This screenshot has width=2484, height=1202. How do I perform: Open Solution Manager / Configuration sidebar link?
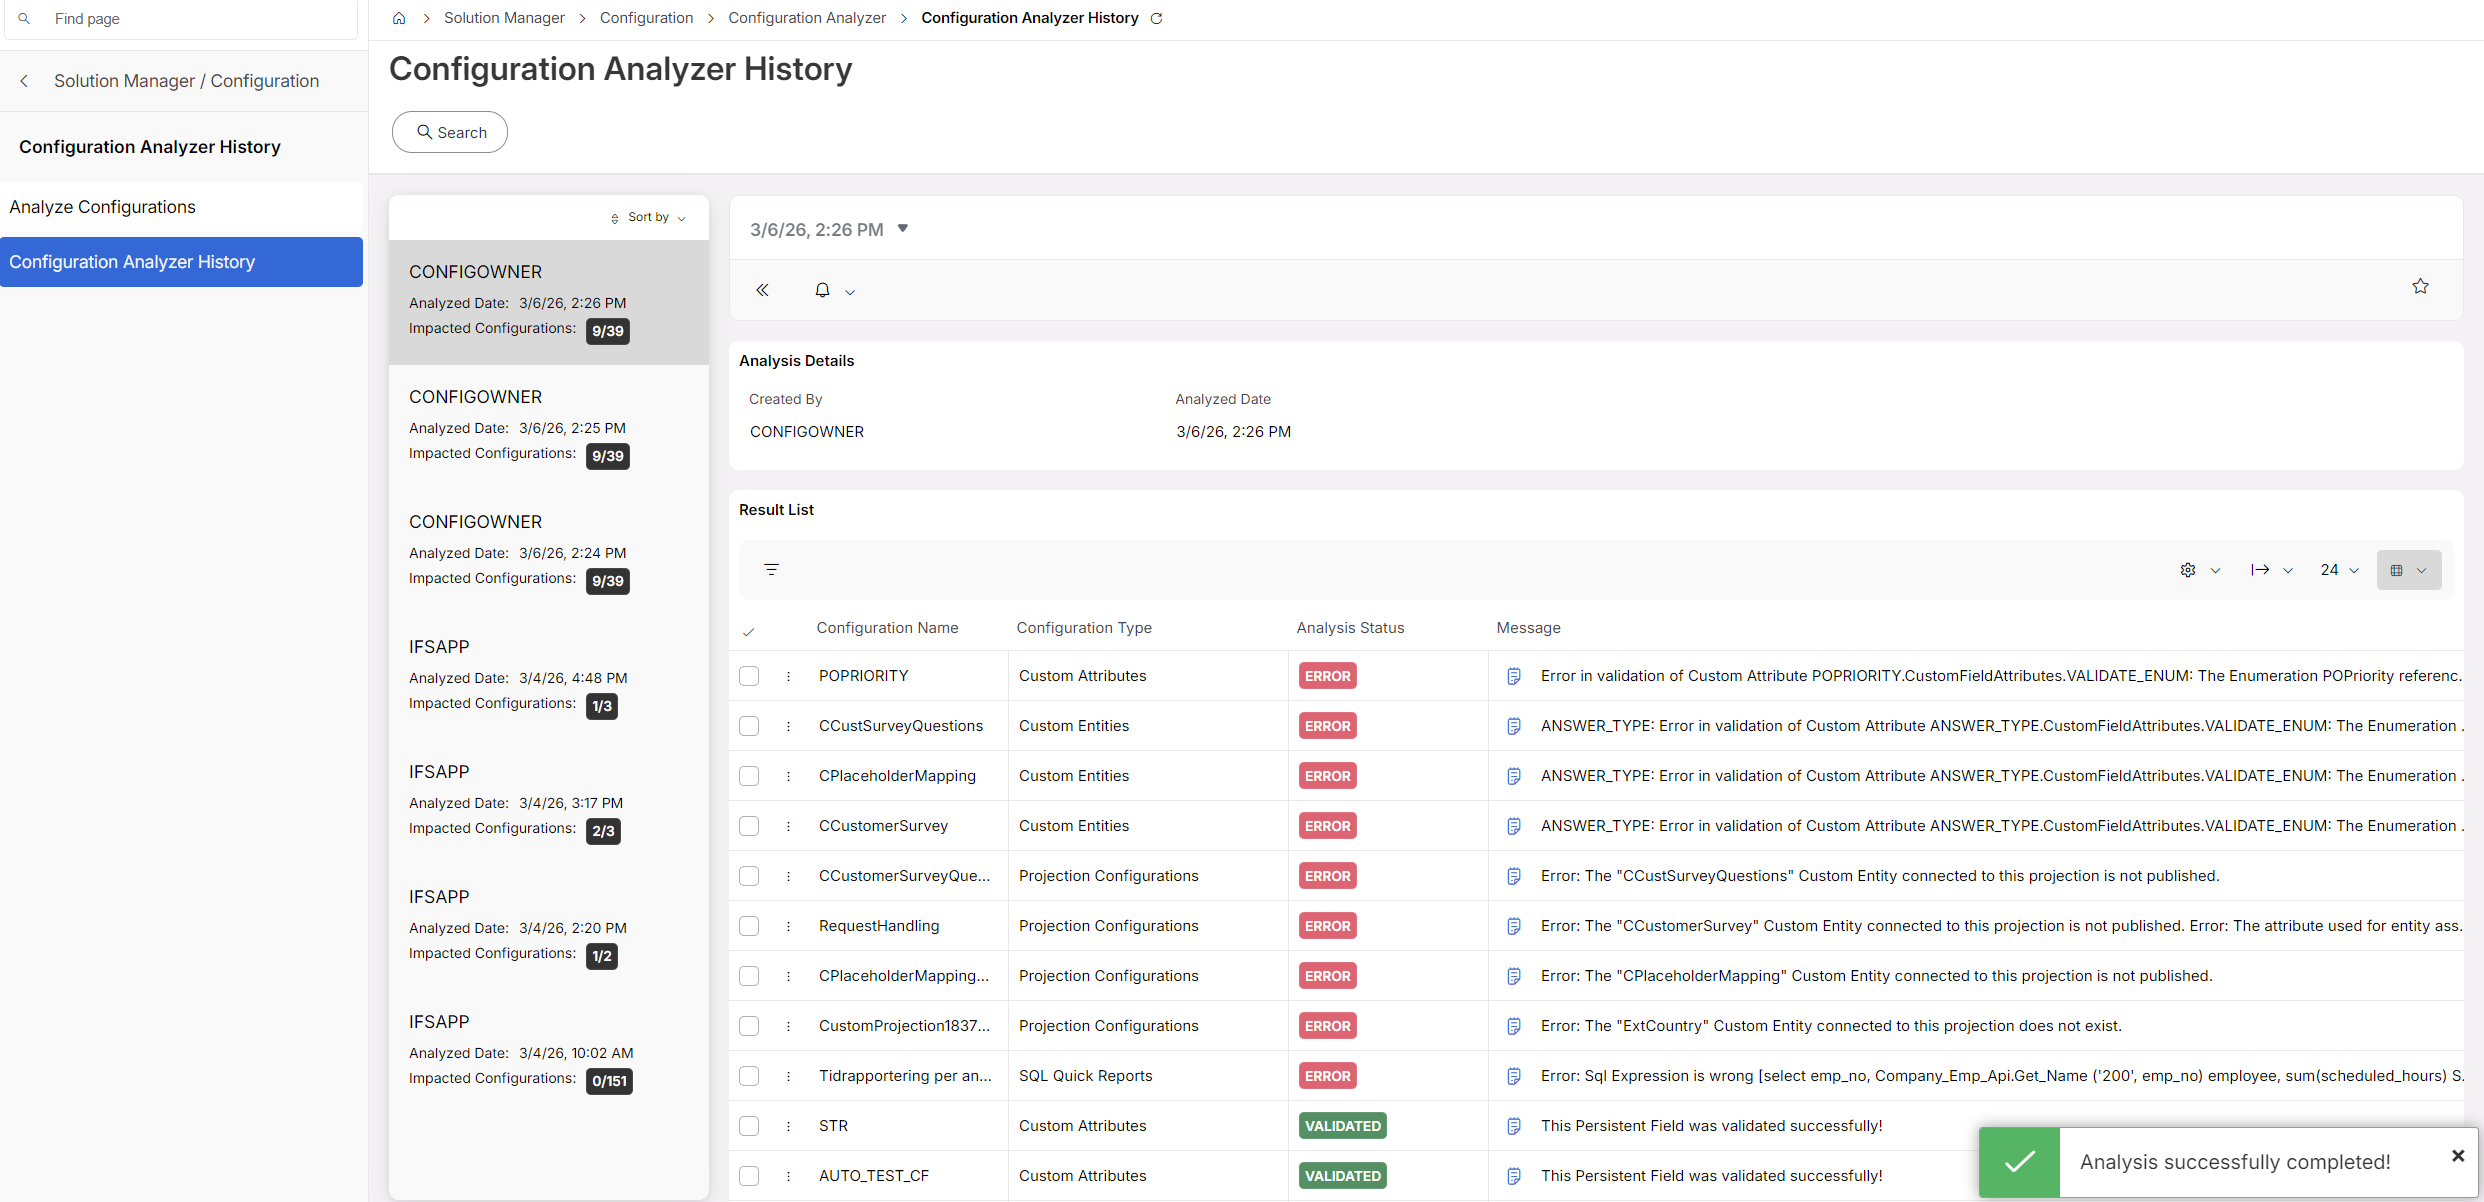point(187,81)
